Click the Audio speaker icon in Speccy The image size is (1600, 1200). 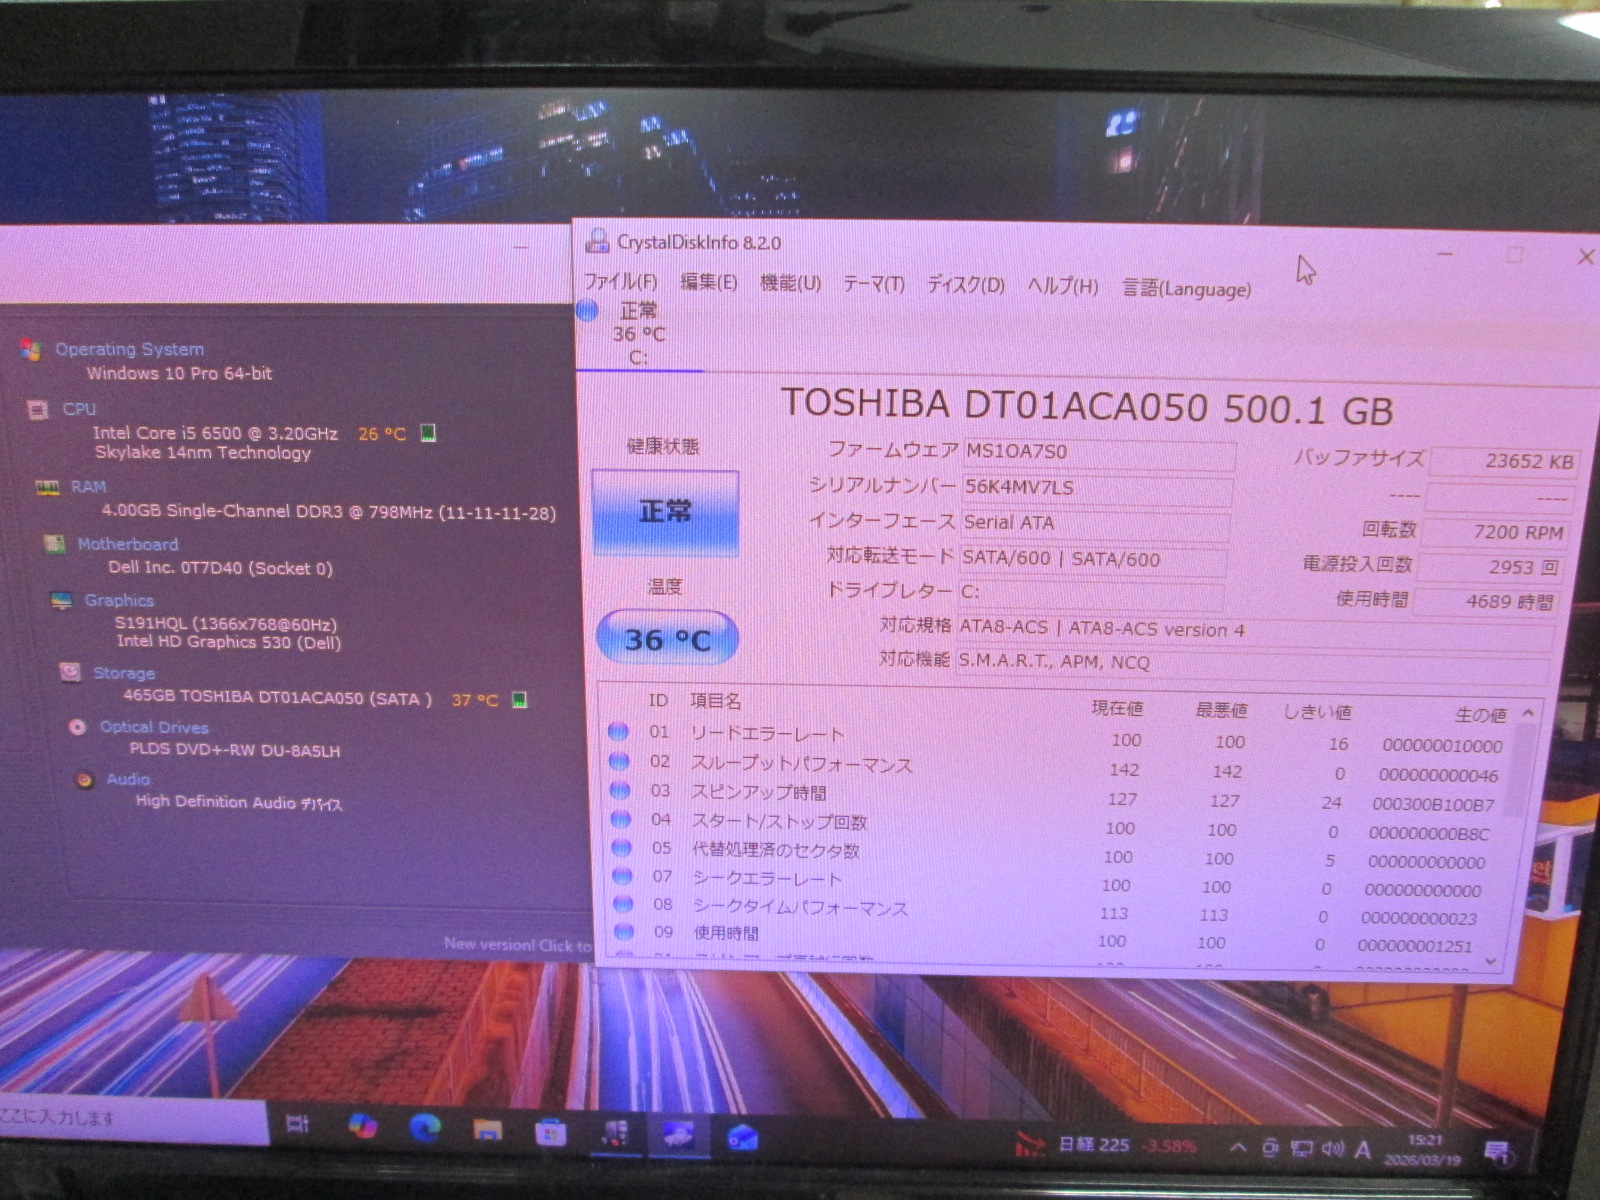(85, 779)
